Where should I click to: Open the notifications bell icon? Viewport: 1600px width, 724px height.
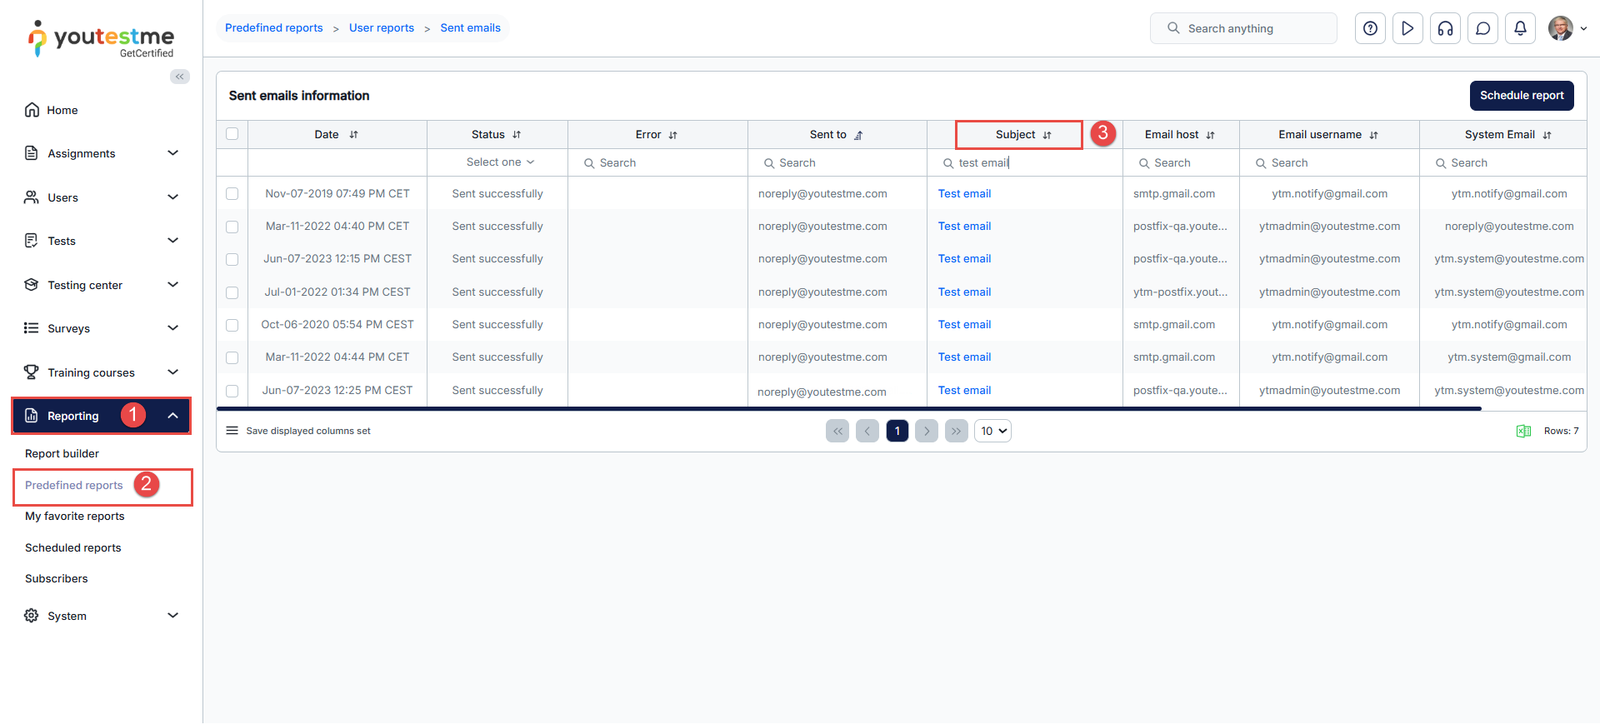(x=1520, y=29)
